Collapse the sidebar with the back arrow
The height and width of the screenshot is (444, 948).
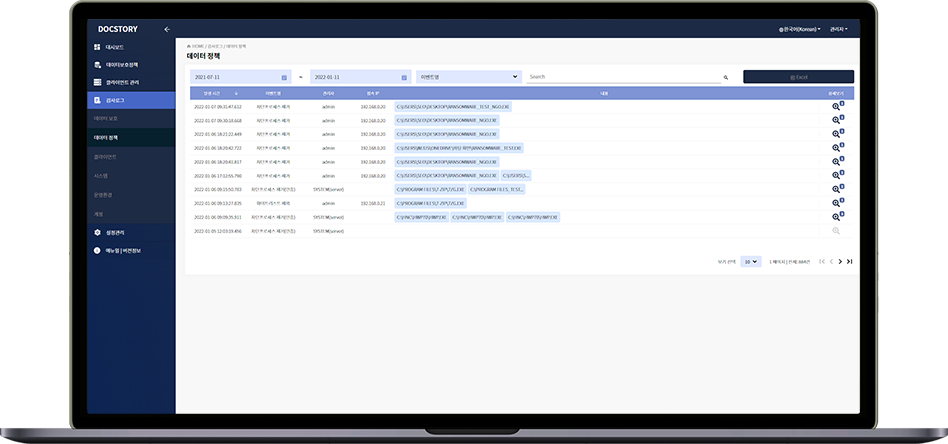[167, 29]
